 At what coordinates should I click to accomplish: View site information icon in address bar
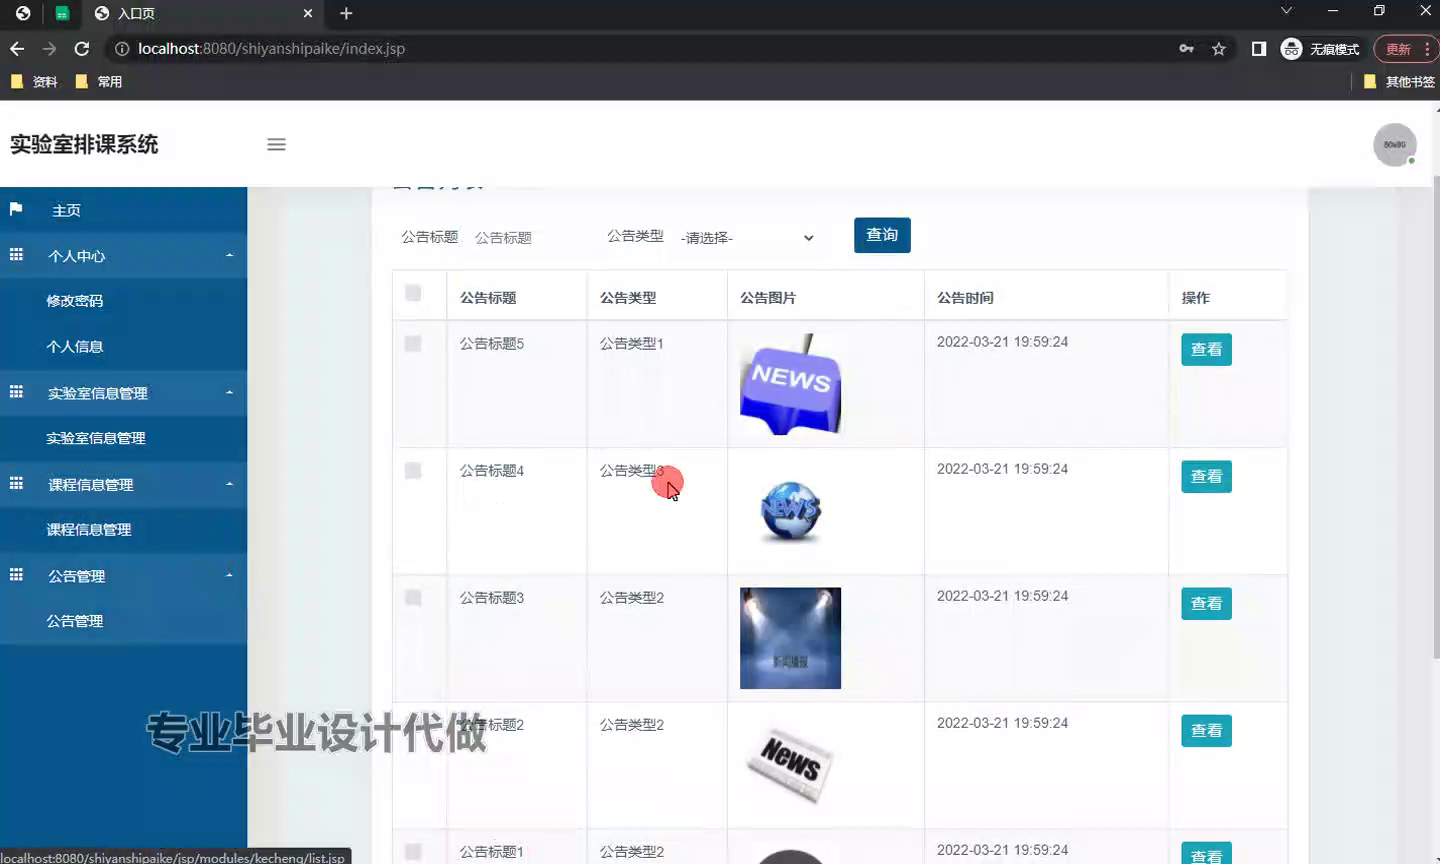tap(122, 48)
